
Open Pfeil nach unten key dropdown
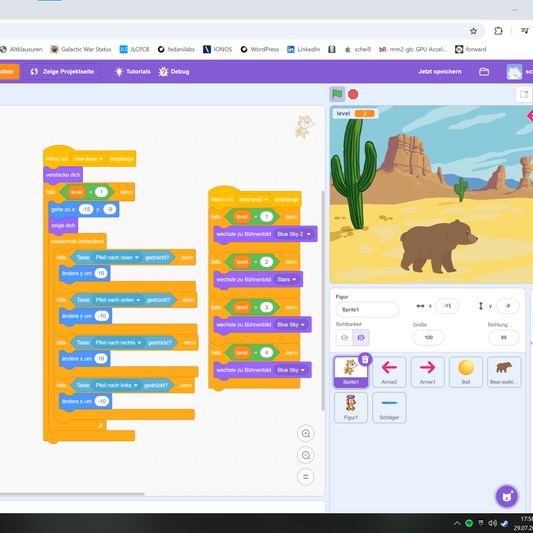(118, 300)
